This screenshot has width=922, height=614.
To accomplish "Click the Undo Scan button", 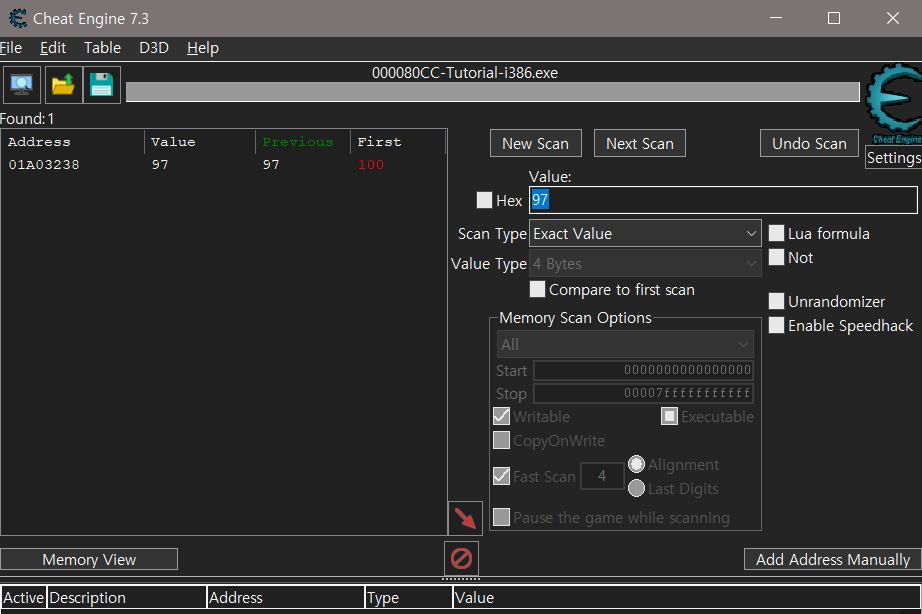I will click(809, 144).
